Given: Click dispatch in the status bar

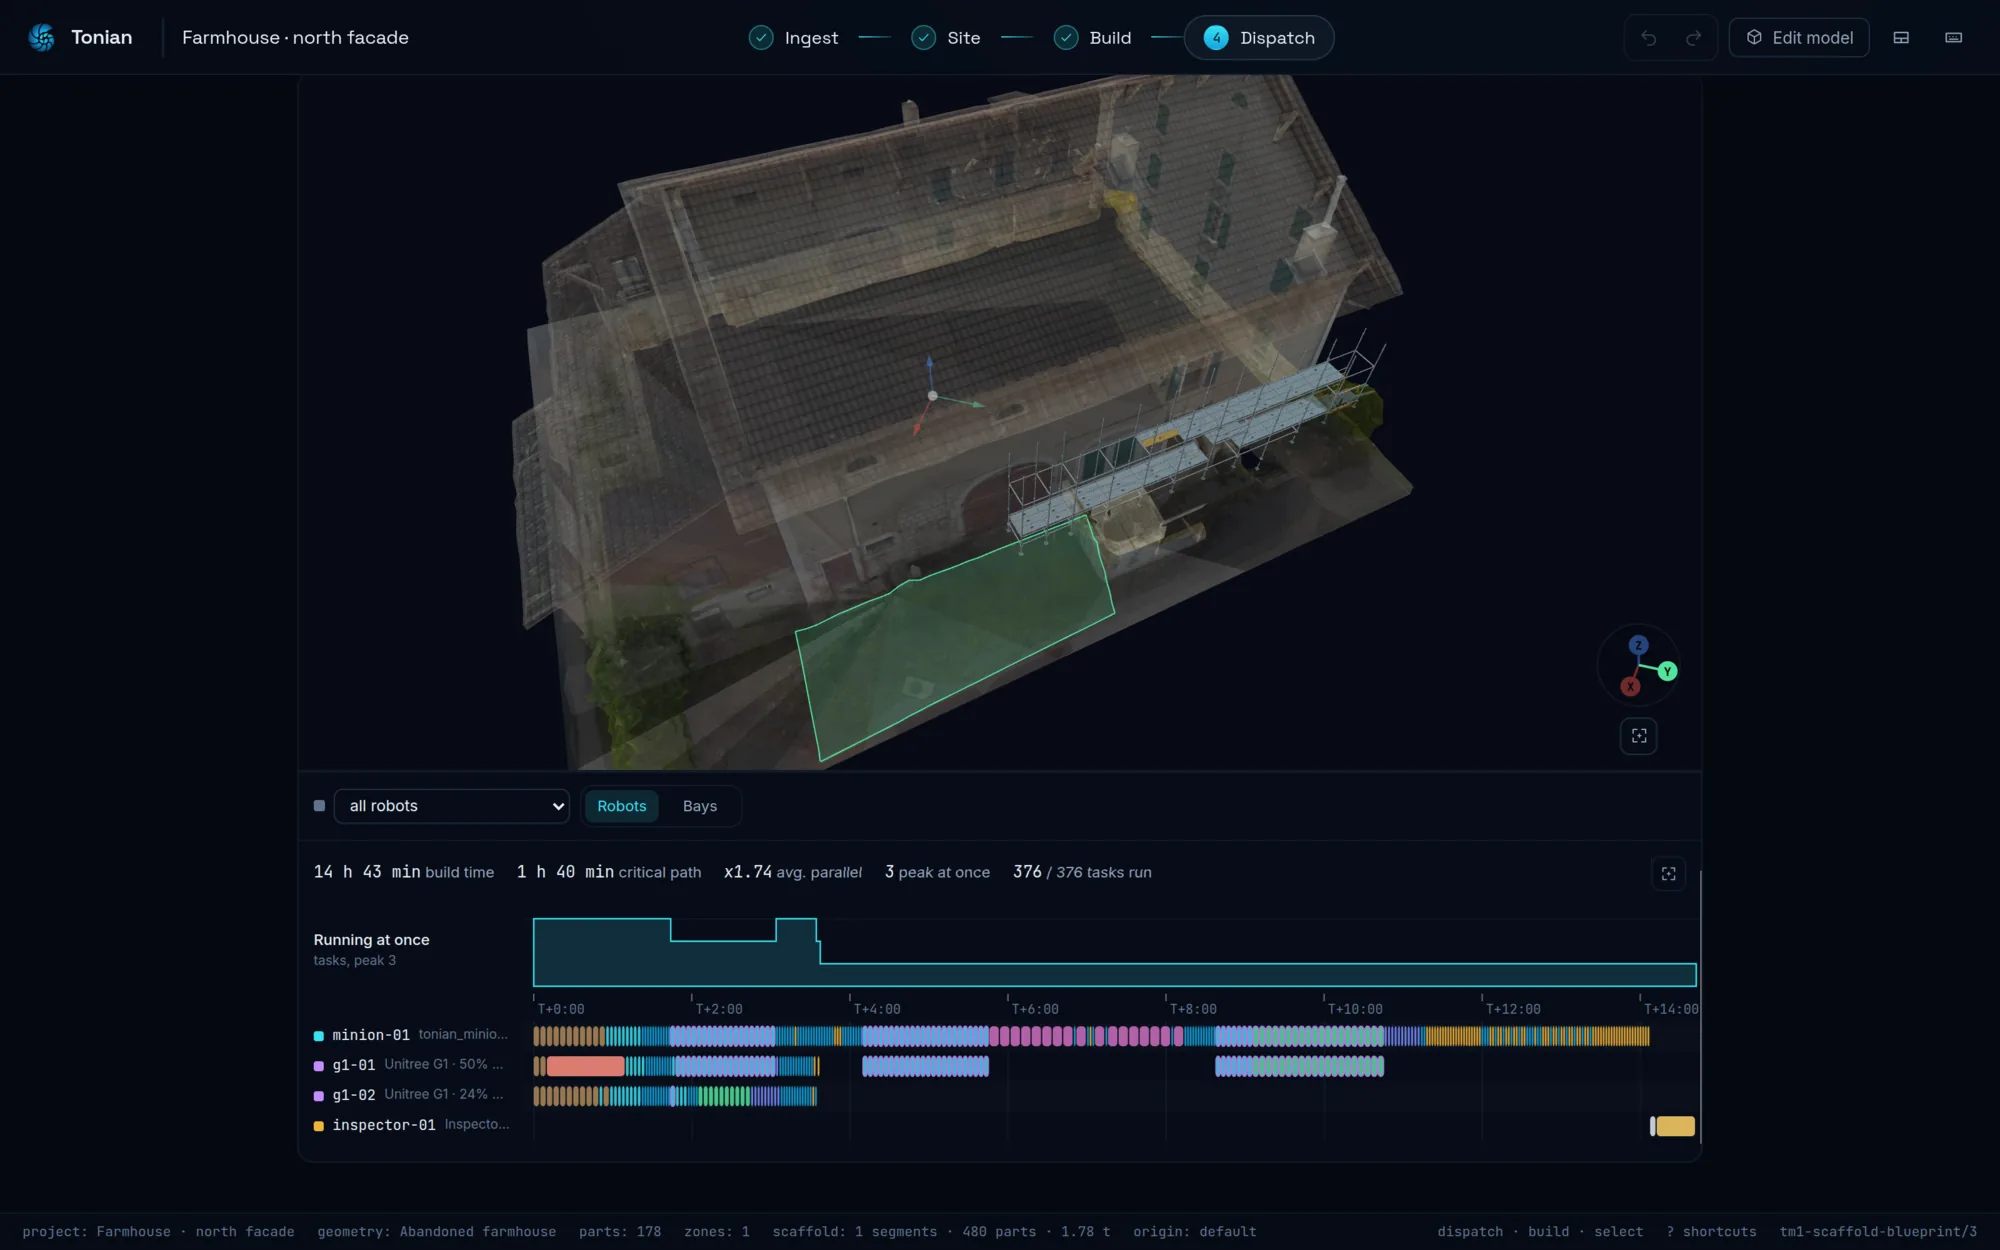Looking at the screenshot, I should coord(1470,1231).
